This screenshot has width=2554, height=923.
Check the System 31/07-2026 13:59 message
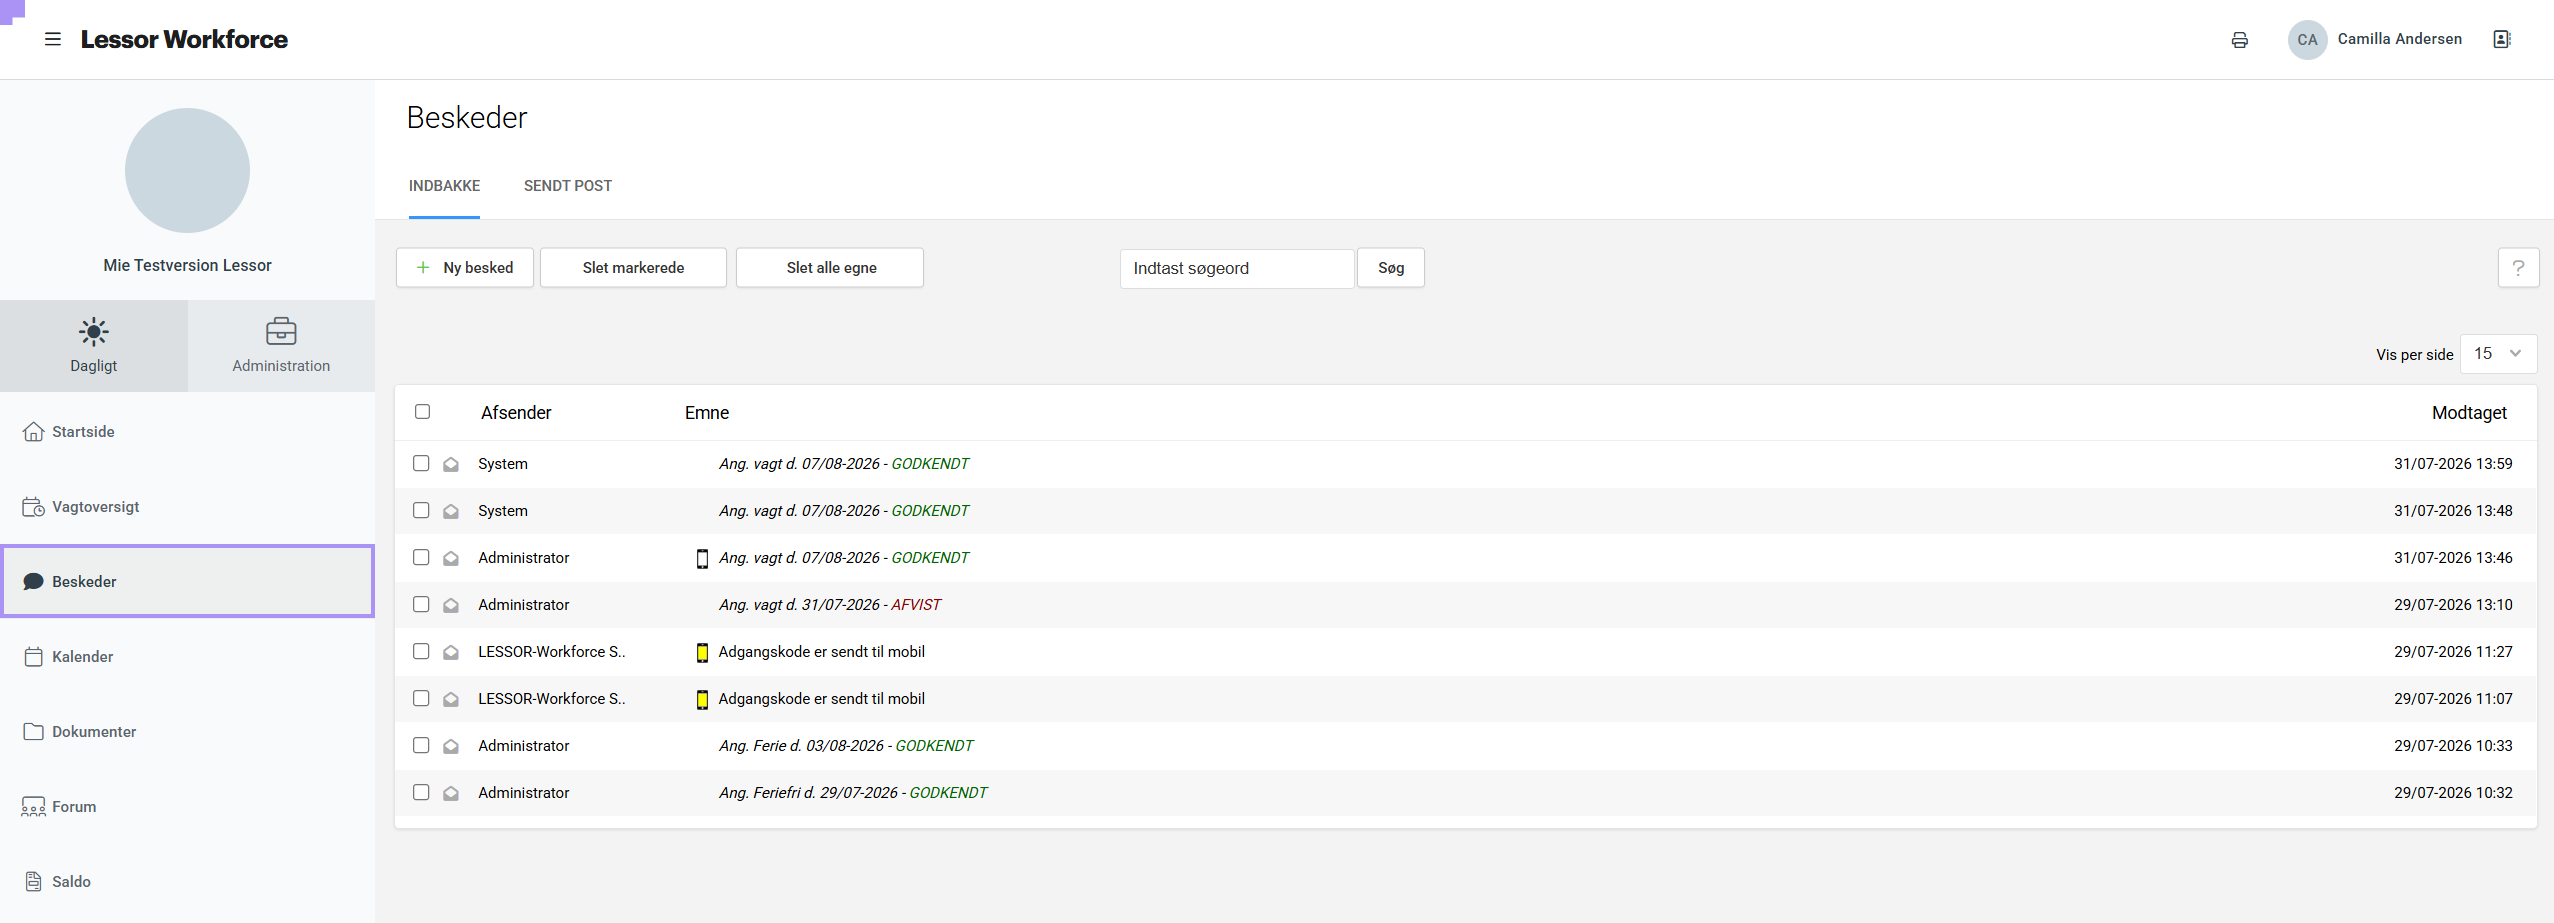[x=421, y=463]
